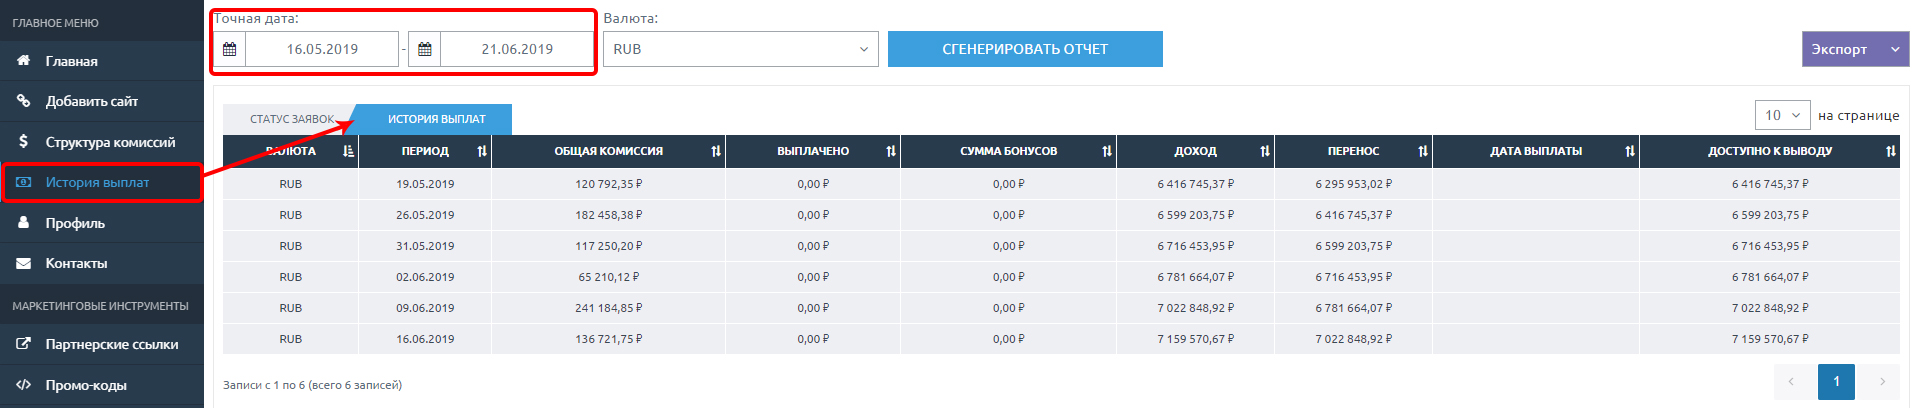Click the end date field 21.06.2019
Viewport: 1916px width, 408px height.
click(x=517, y=49)
